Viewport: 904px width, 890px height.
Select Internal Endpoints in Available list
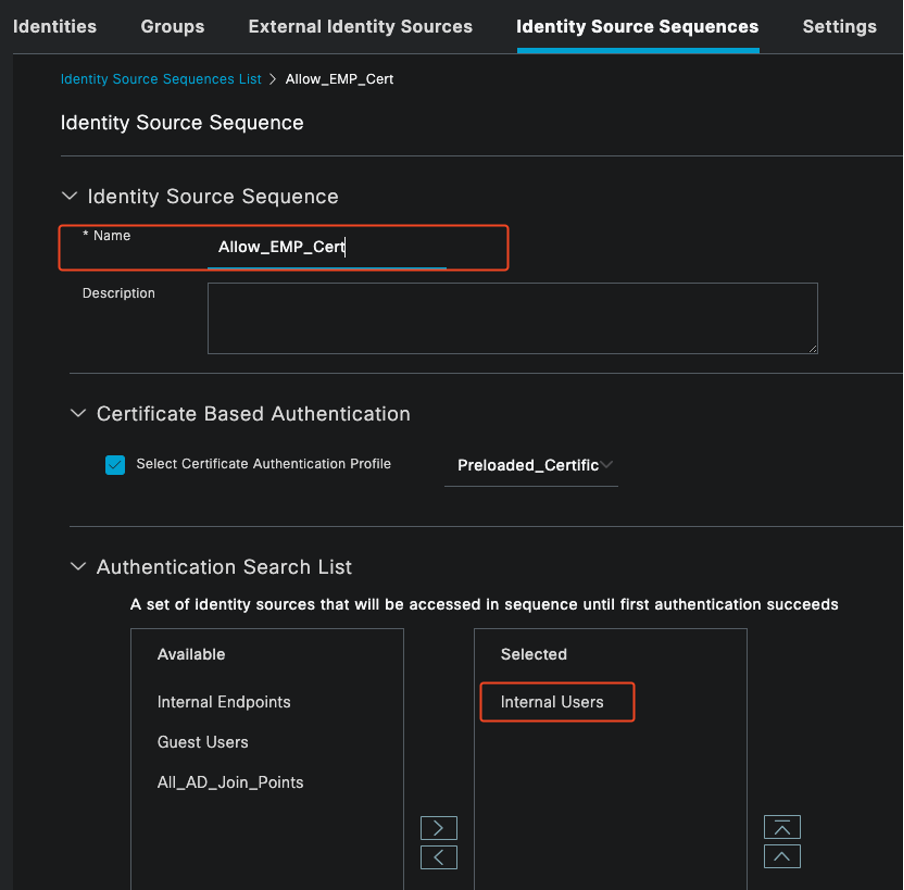coord(224,702)
